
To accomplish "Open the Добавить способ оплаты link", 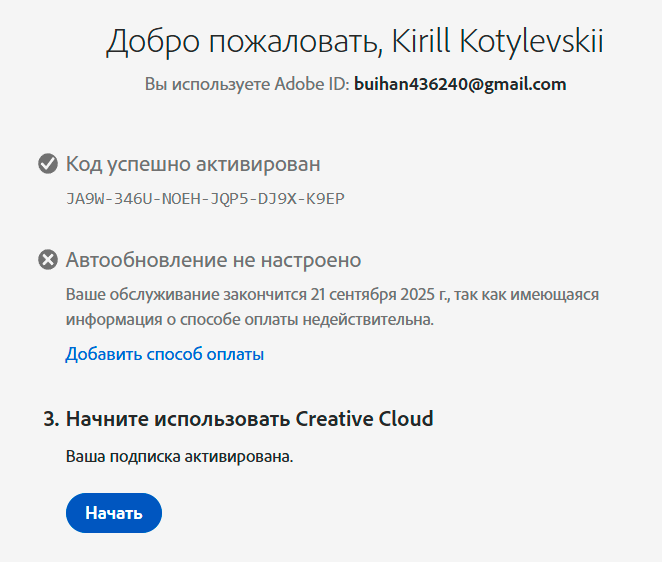I will tap(165, 354).
